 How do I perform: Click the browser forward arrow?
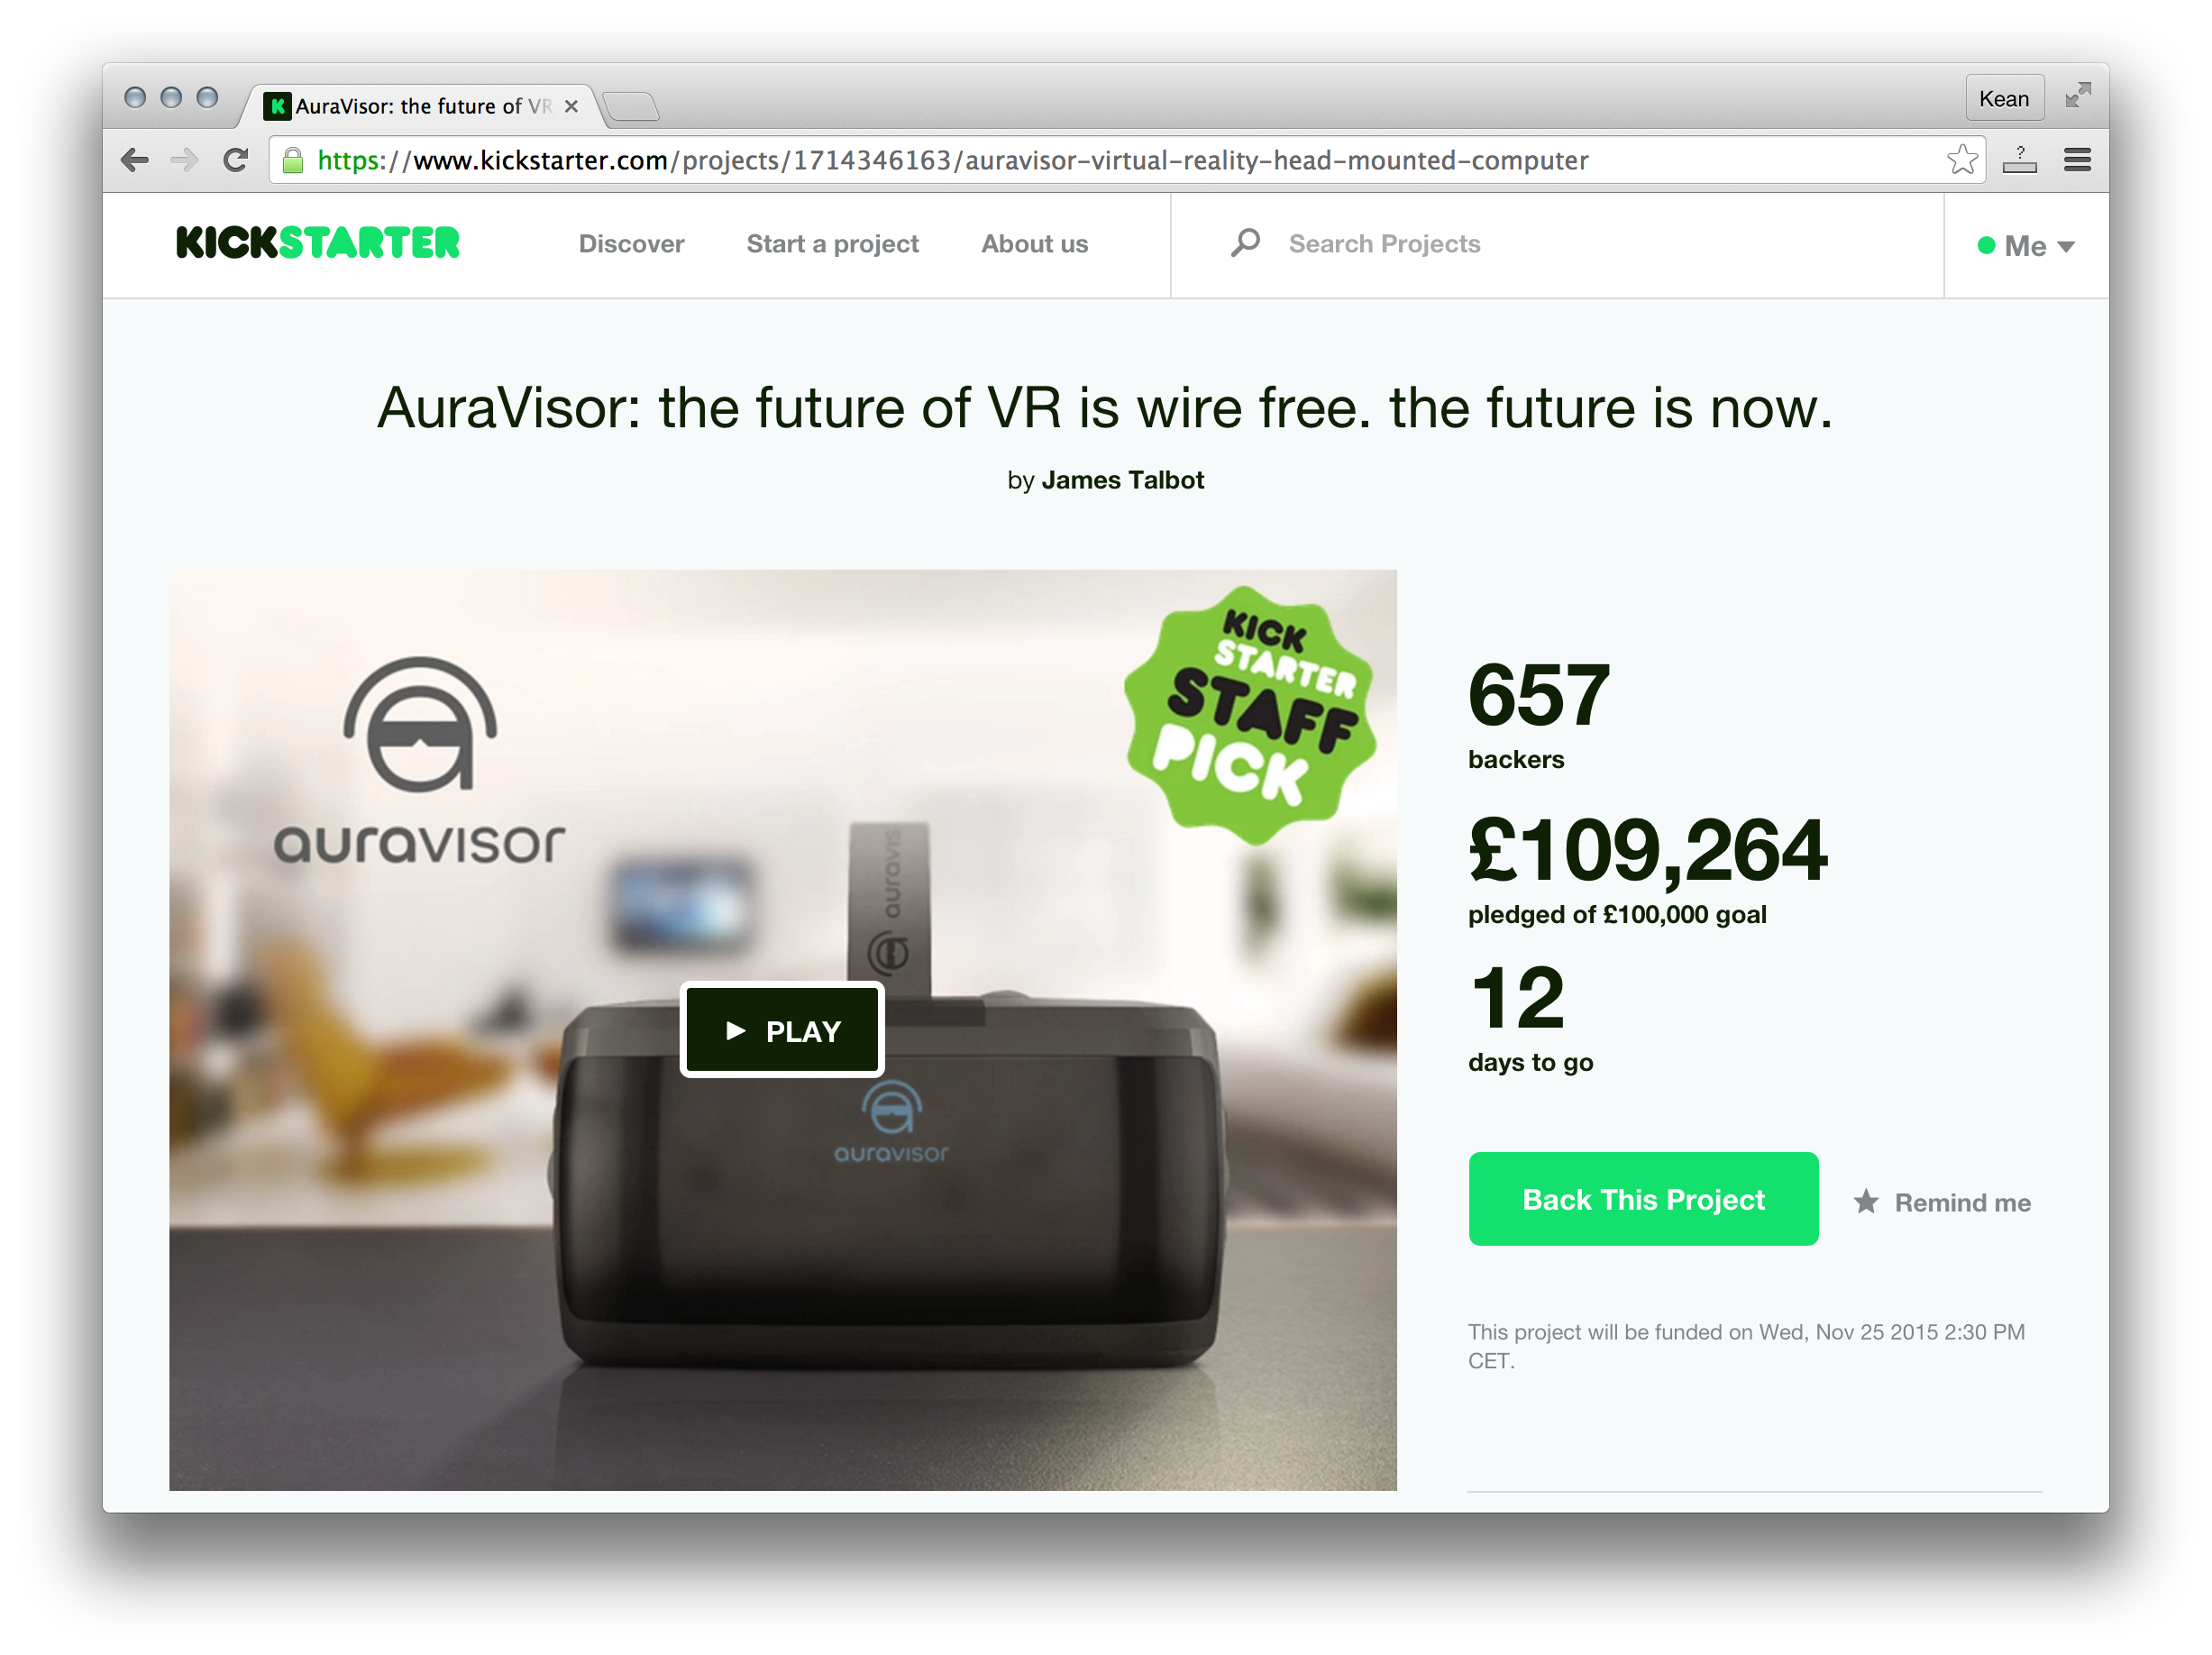tap(184, 160)
